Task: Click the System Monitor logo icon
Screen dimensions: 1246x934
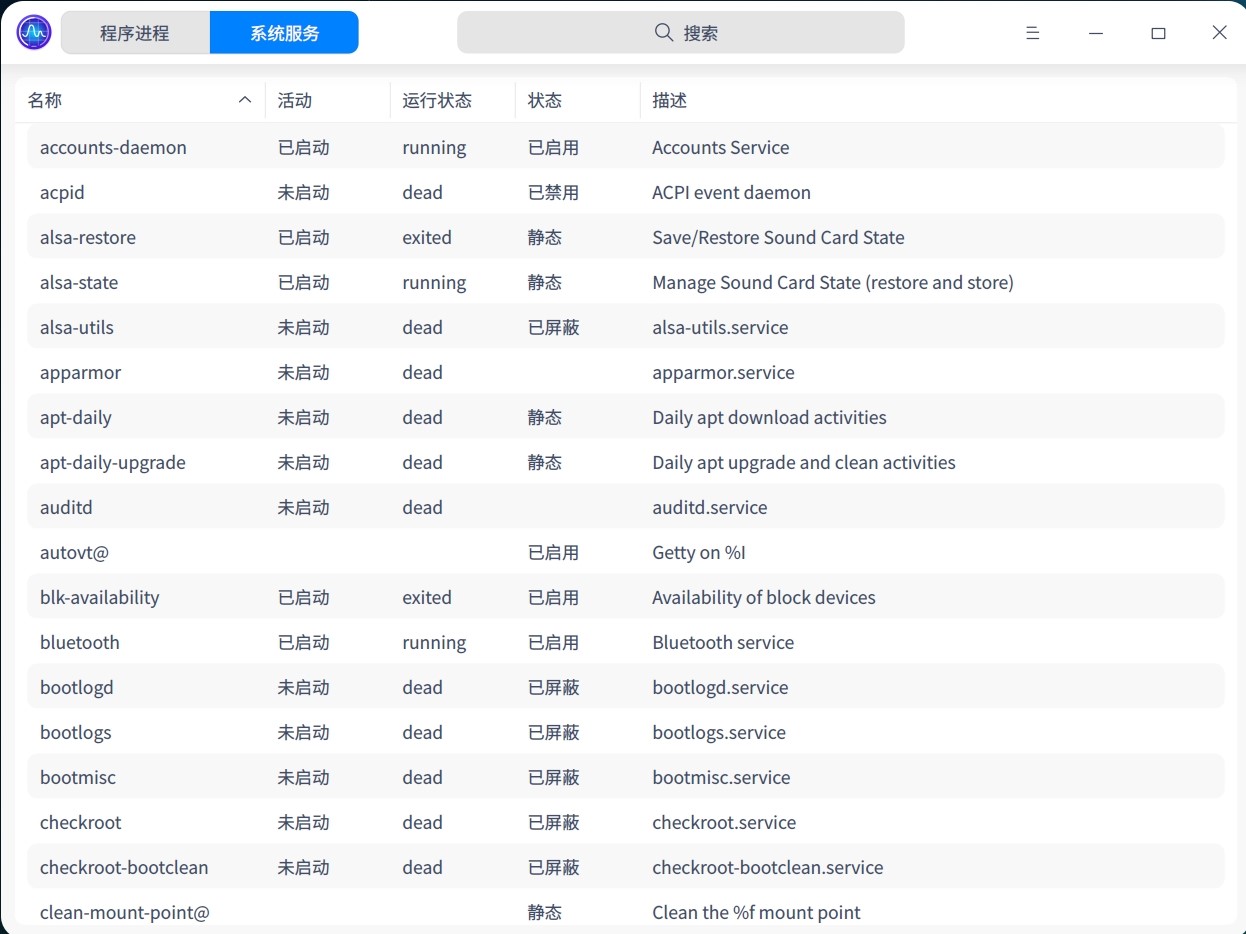Action: point(33,31)
